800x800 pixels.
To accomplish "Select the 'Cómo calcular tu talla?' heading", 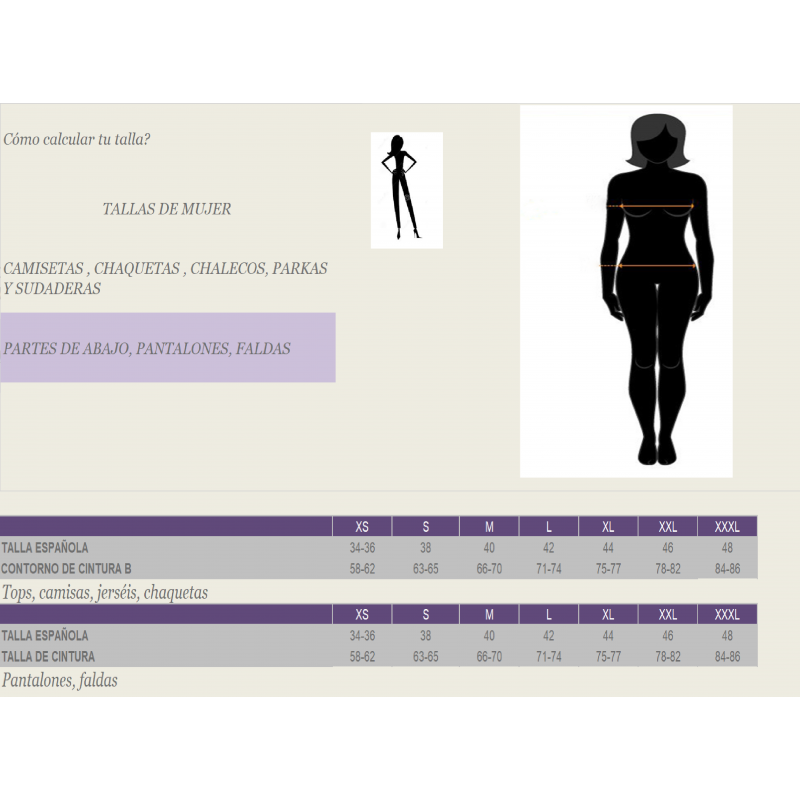I will coord(77,138).
